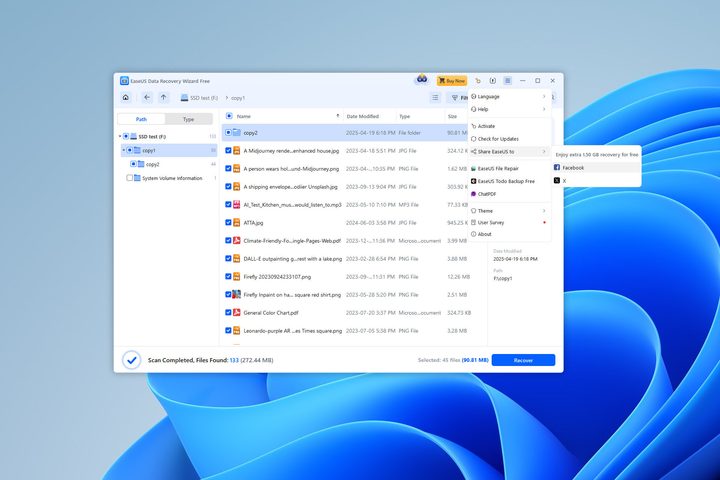This screenshot has width=720, height=480.
Task: Navigate back with the left arrow
Action: (x=146, y=97)
